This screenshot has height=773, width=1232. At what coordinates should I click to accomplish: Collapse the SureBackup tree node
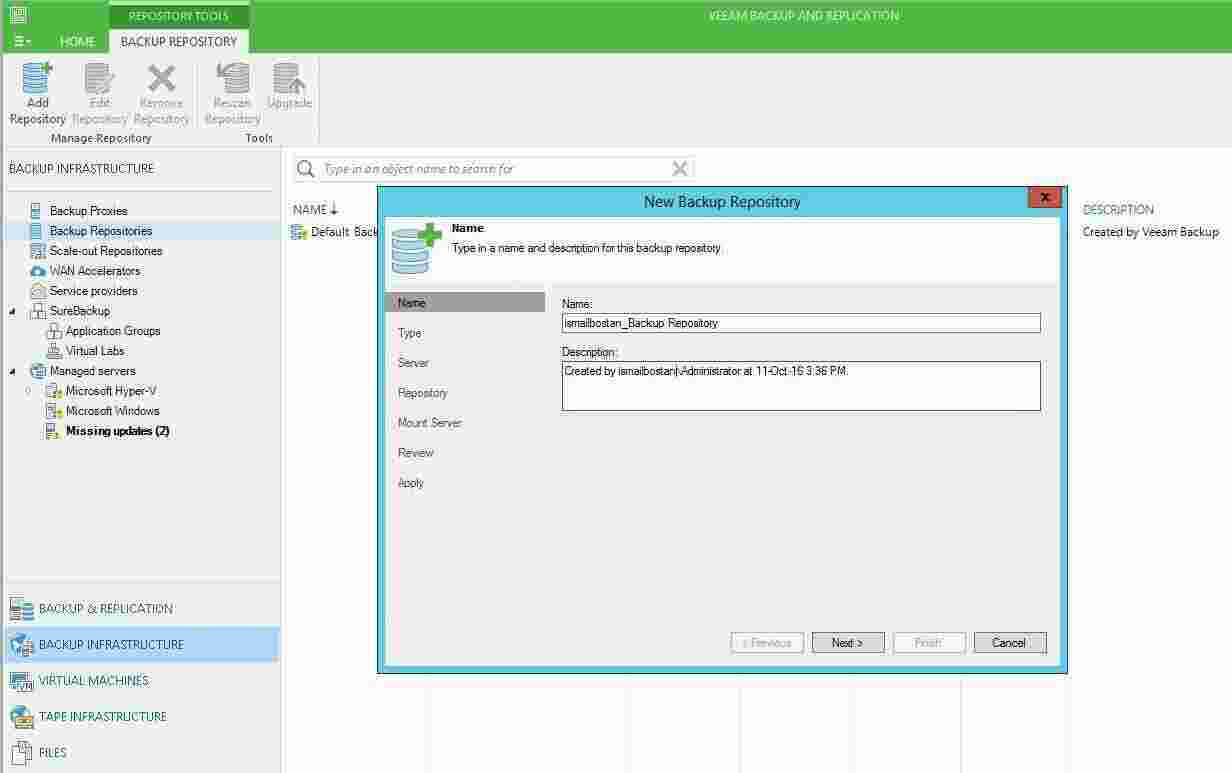(13, 311)
